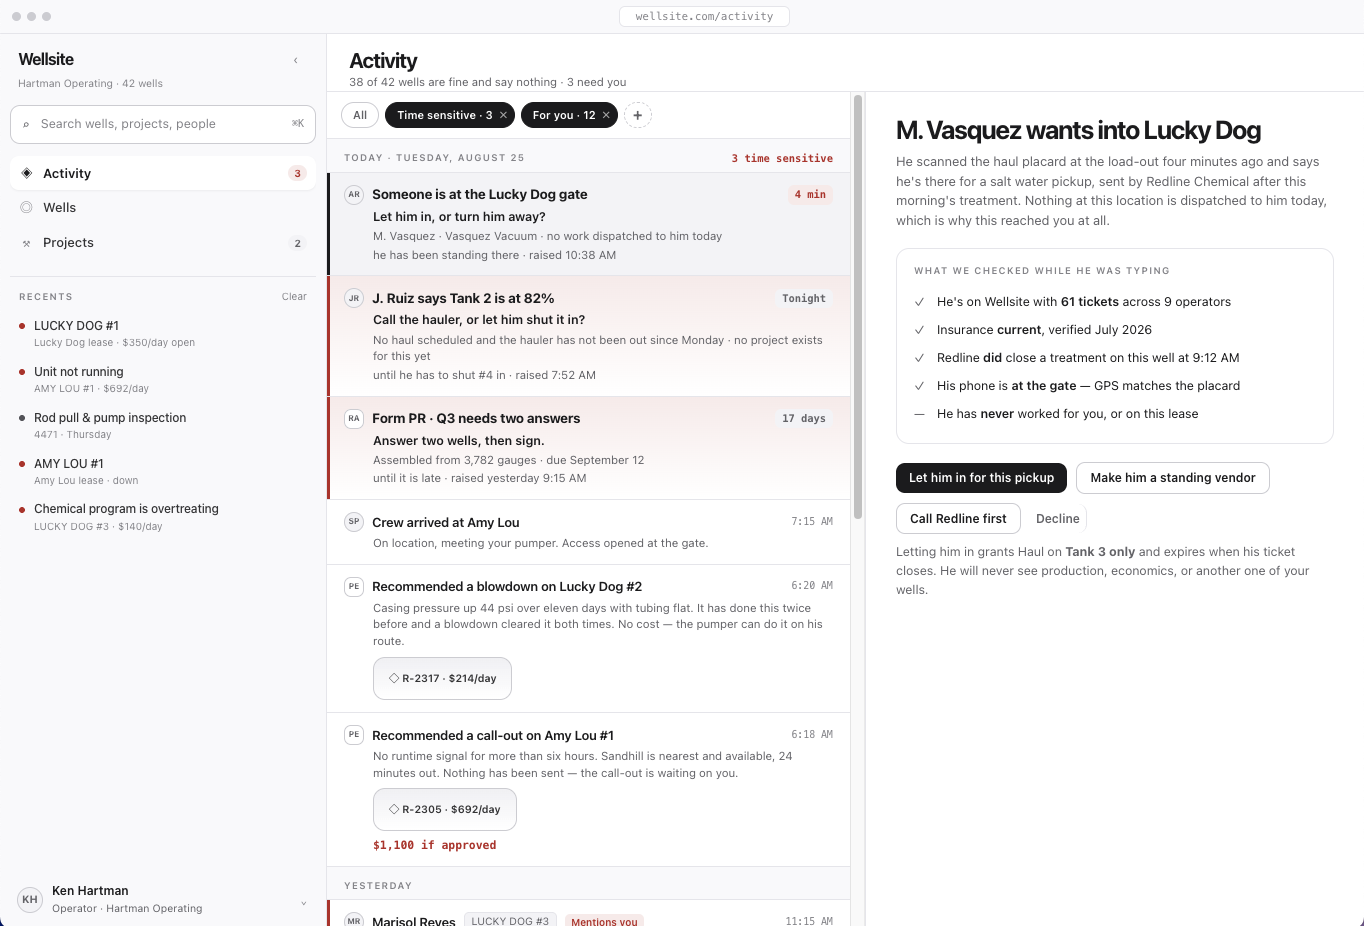The image size is (1364, 926).
Task: Click the 4 min urgency badge
Action: pos(810,195)
